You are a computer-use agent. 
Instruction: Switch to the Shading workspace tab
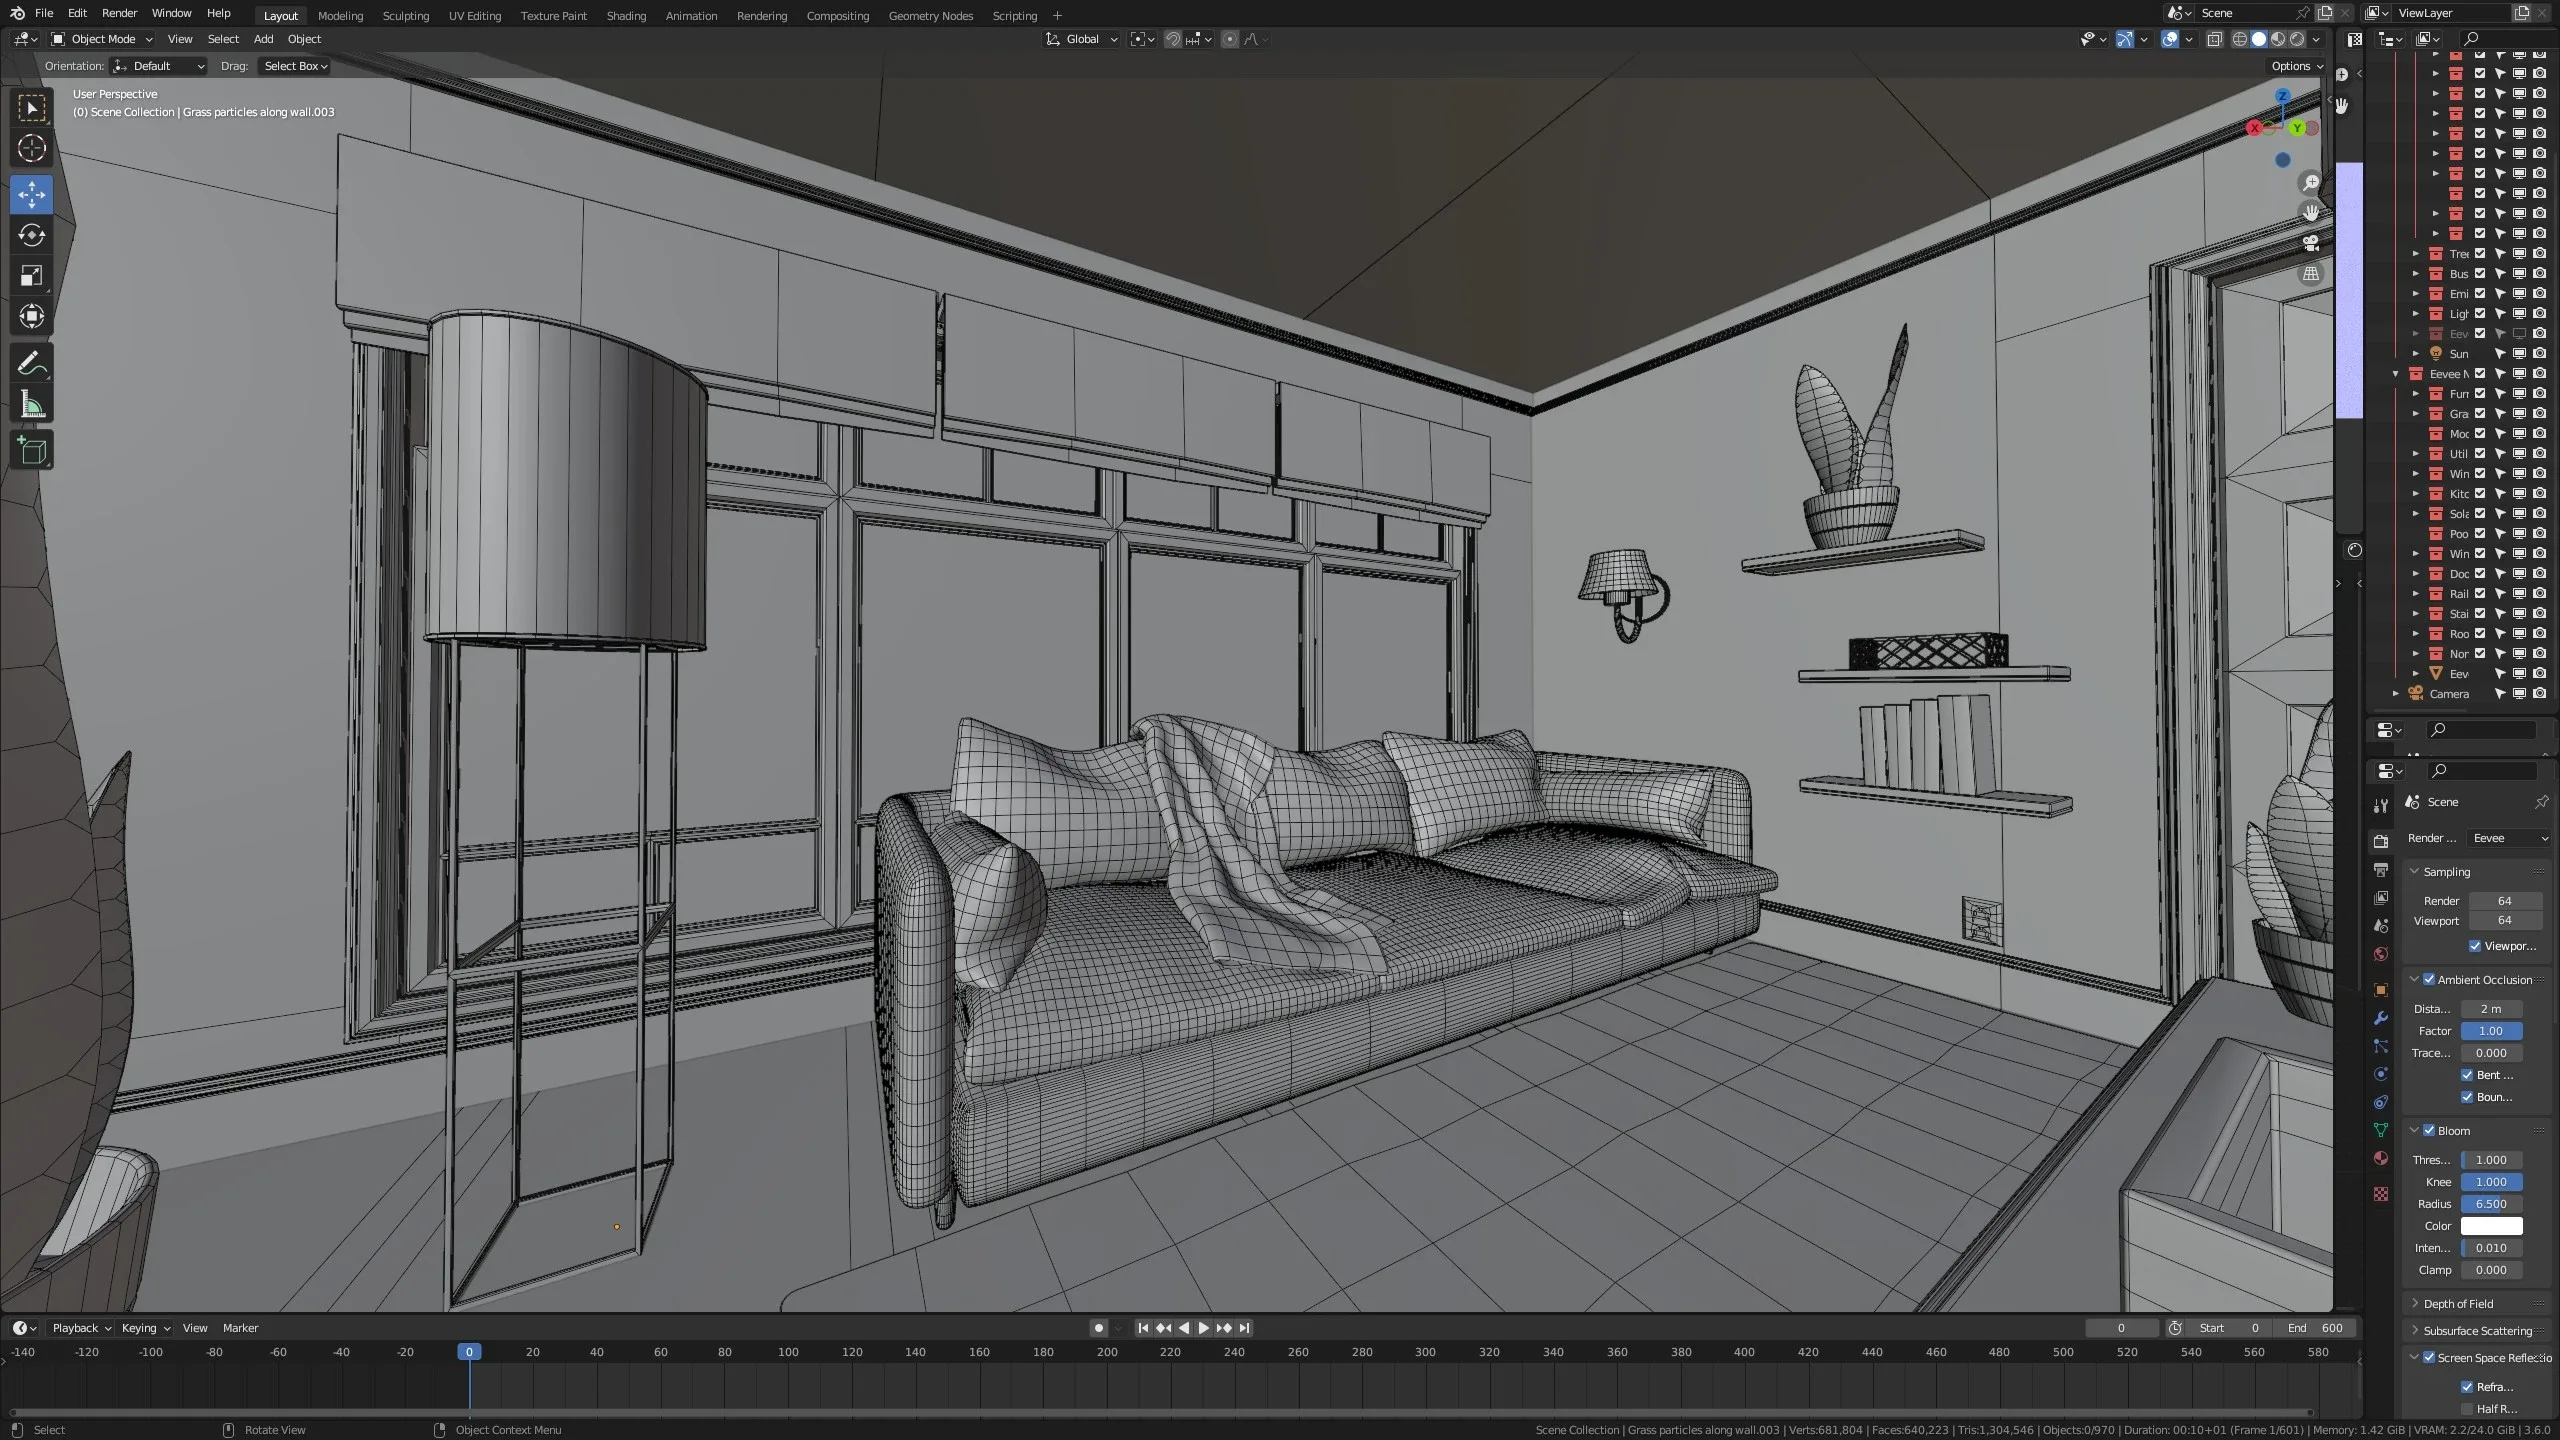[626, 15]
